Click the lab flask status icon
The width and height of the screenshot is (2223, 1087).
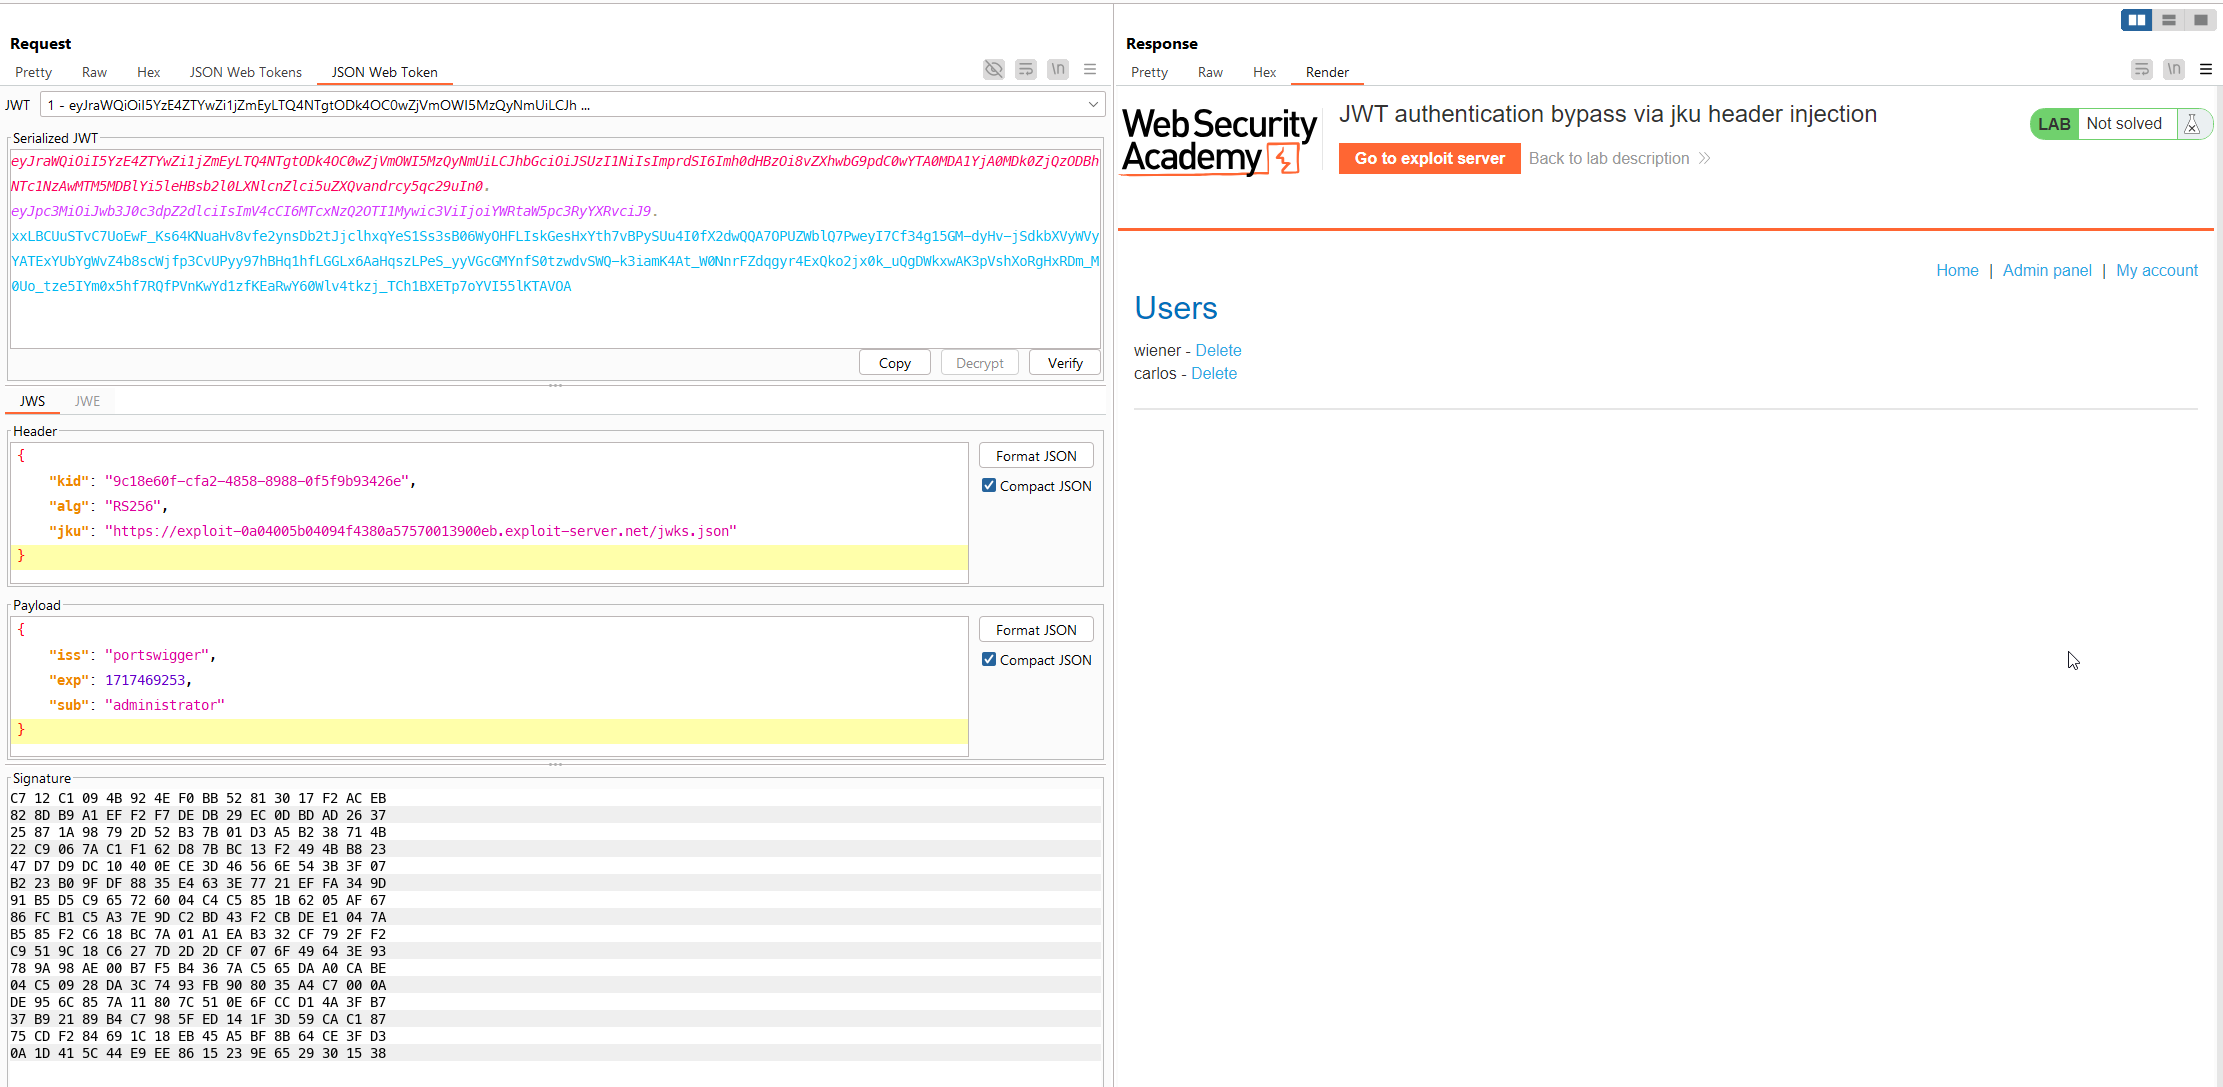point(2192,124)
